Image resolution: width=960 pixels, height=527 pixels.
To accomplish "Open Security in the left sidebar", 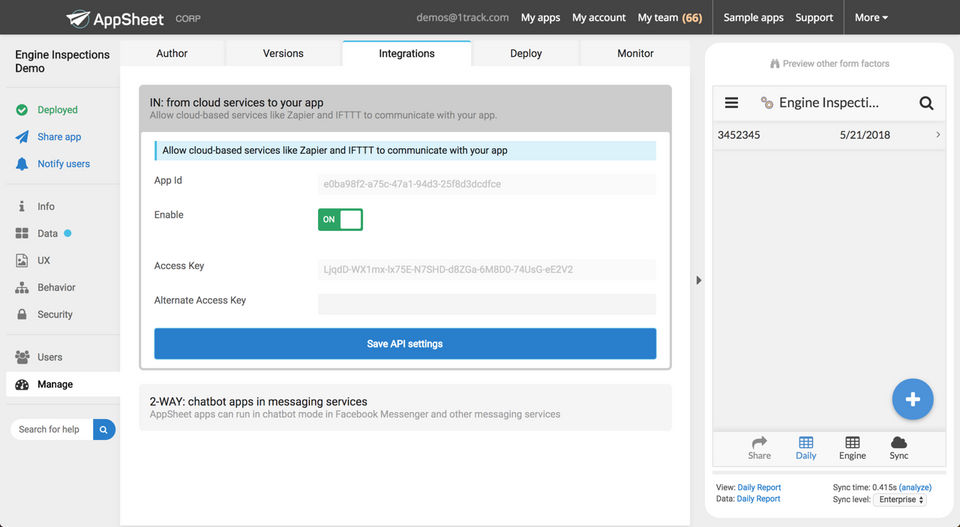I will click(55, 314).
